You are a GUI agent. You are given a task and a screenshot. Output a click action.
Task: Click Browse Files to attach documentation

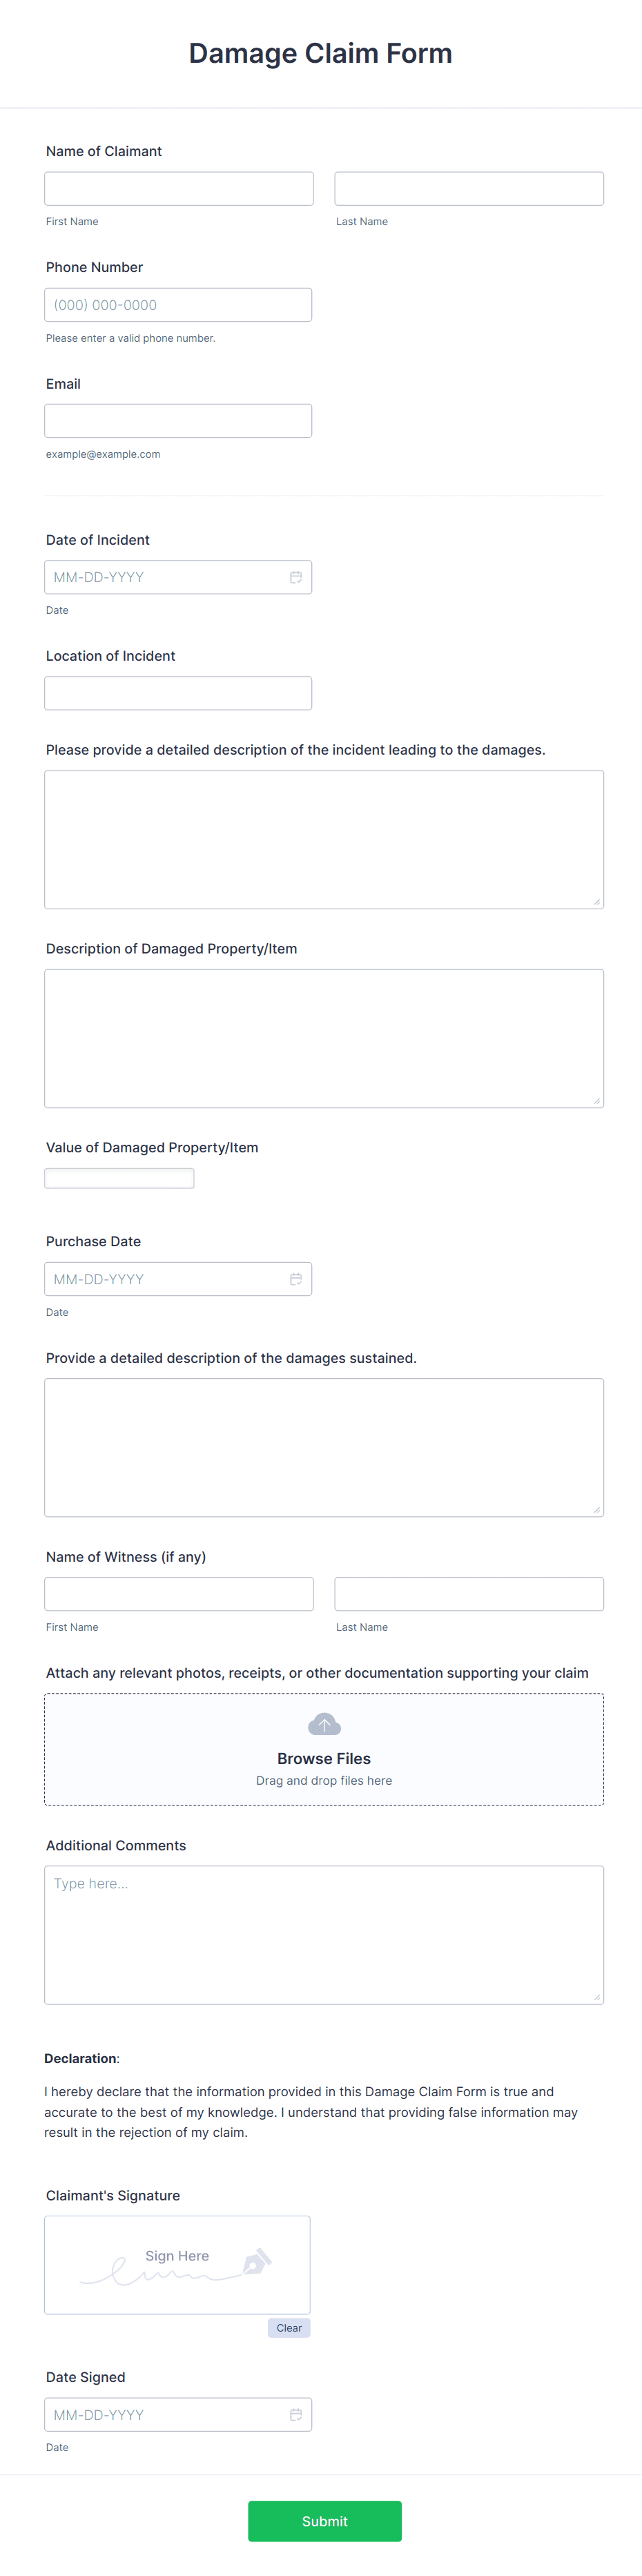pos(323,1758)
